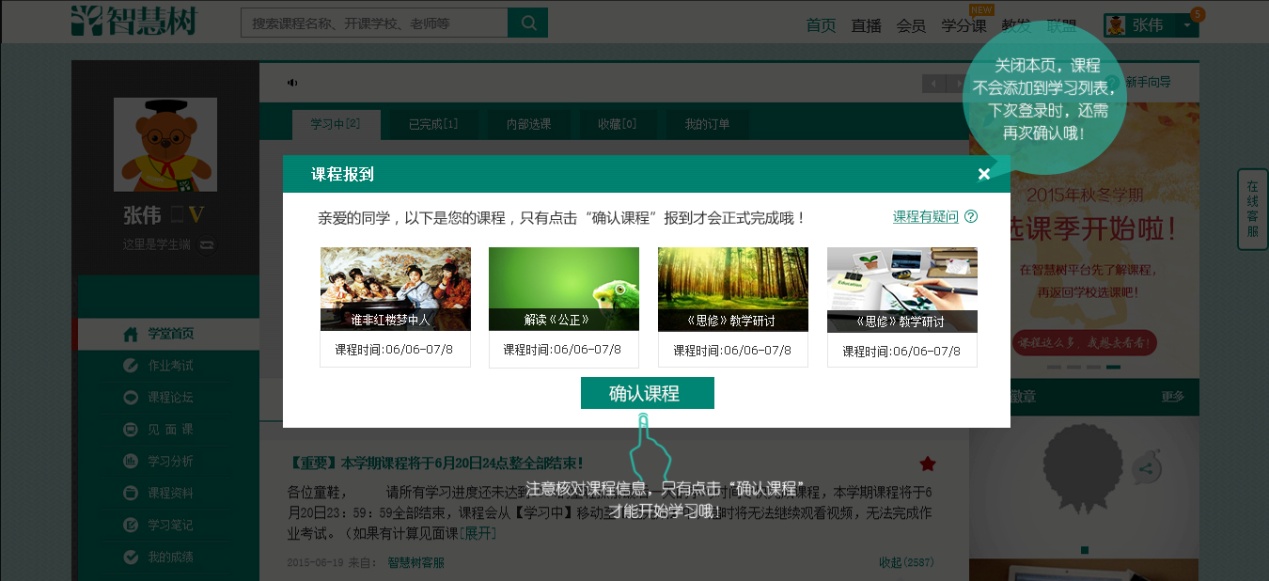Screen dimensions: 1269x581
Task: Click the 我的成绩 checkmark icon
Action: [x=130, y=557]
